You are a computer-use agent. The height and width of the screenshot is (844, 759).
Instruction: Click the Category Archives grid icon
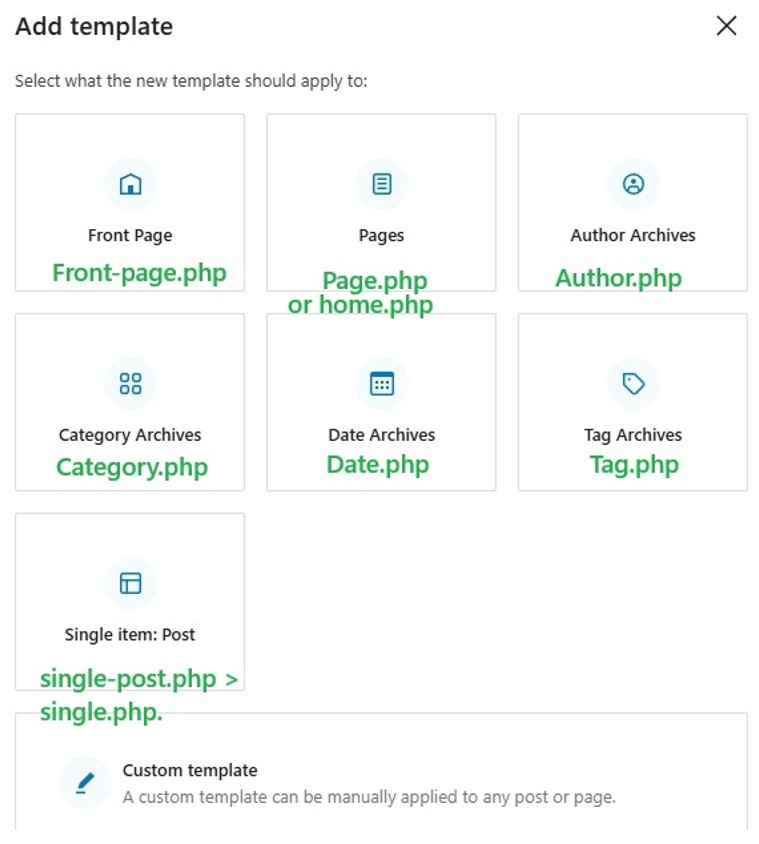click(x=130, y=384)
